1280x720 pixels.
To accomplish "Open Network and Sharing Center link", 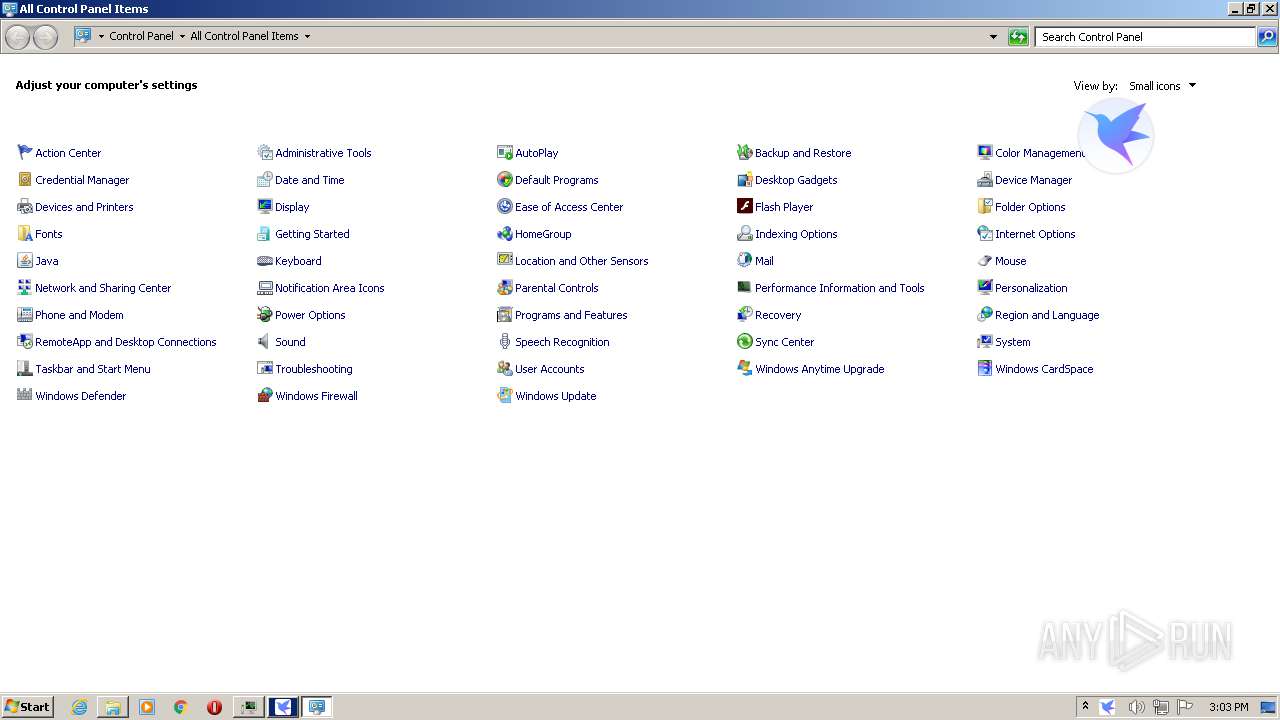I will (x=103, y=288).
